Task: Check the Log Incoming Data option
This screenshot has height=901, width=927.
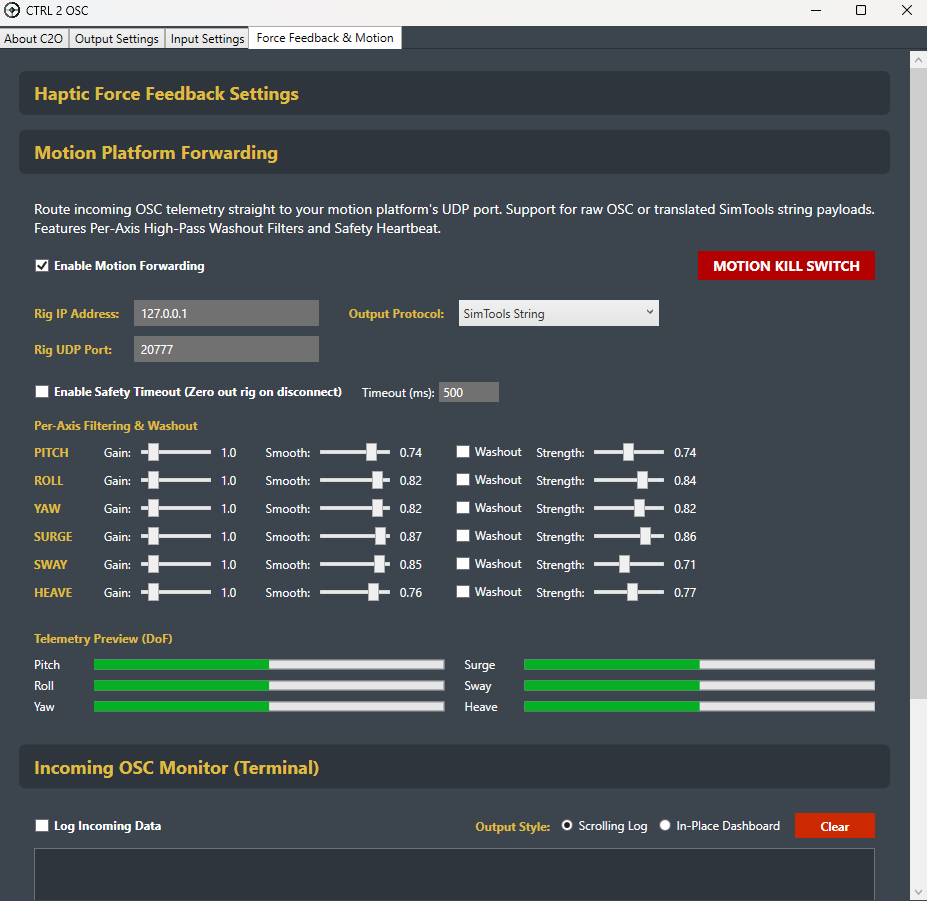Action: pyautogui.click(x=41, y=825)
